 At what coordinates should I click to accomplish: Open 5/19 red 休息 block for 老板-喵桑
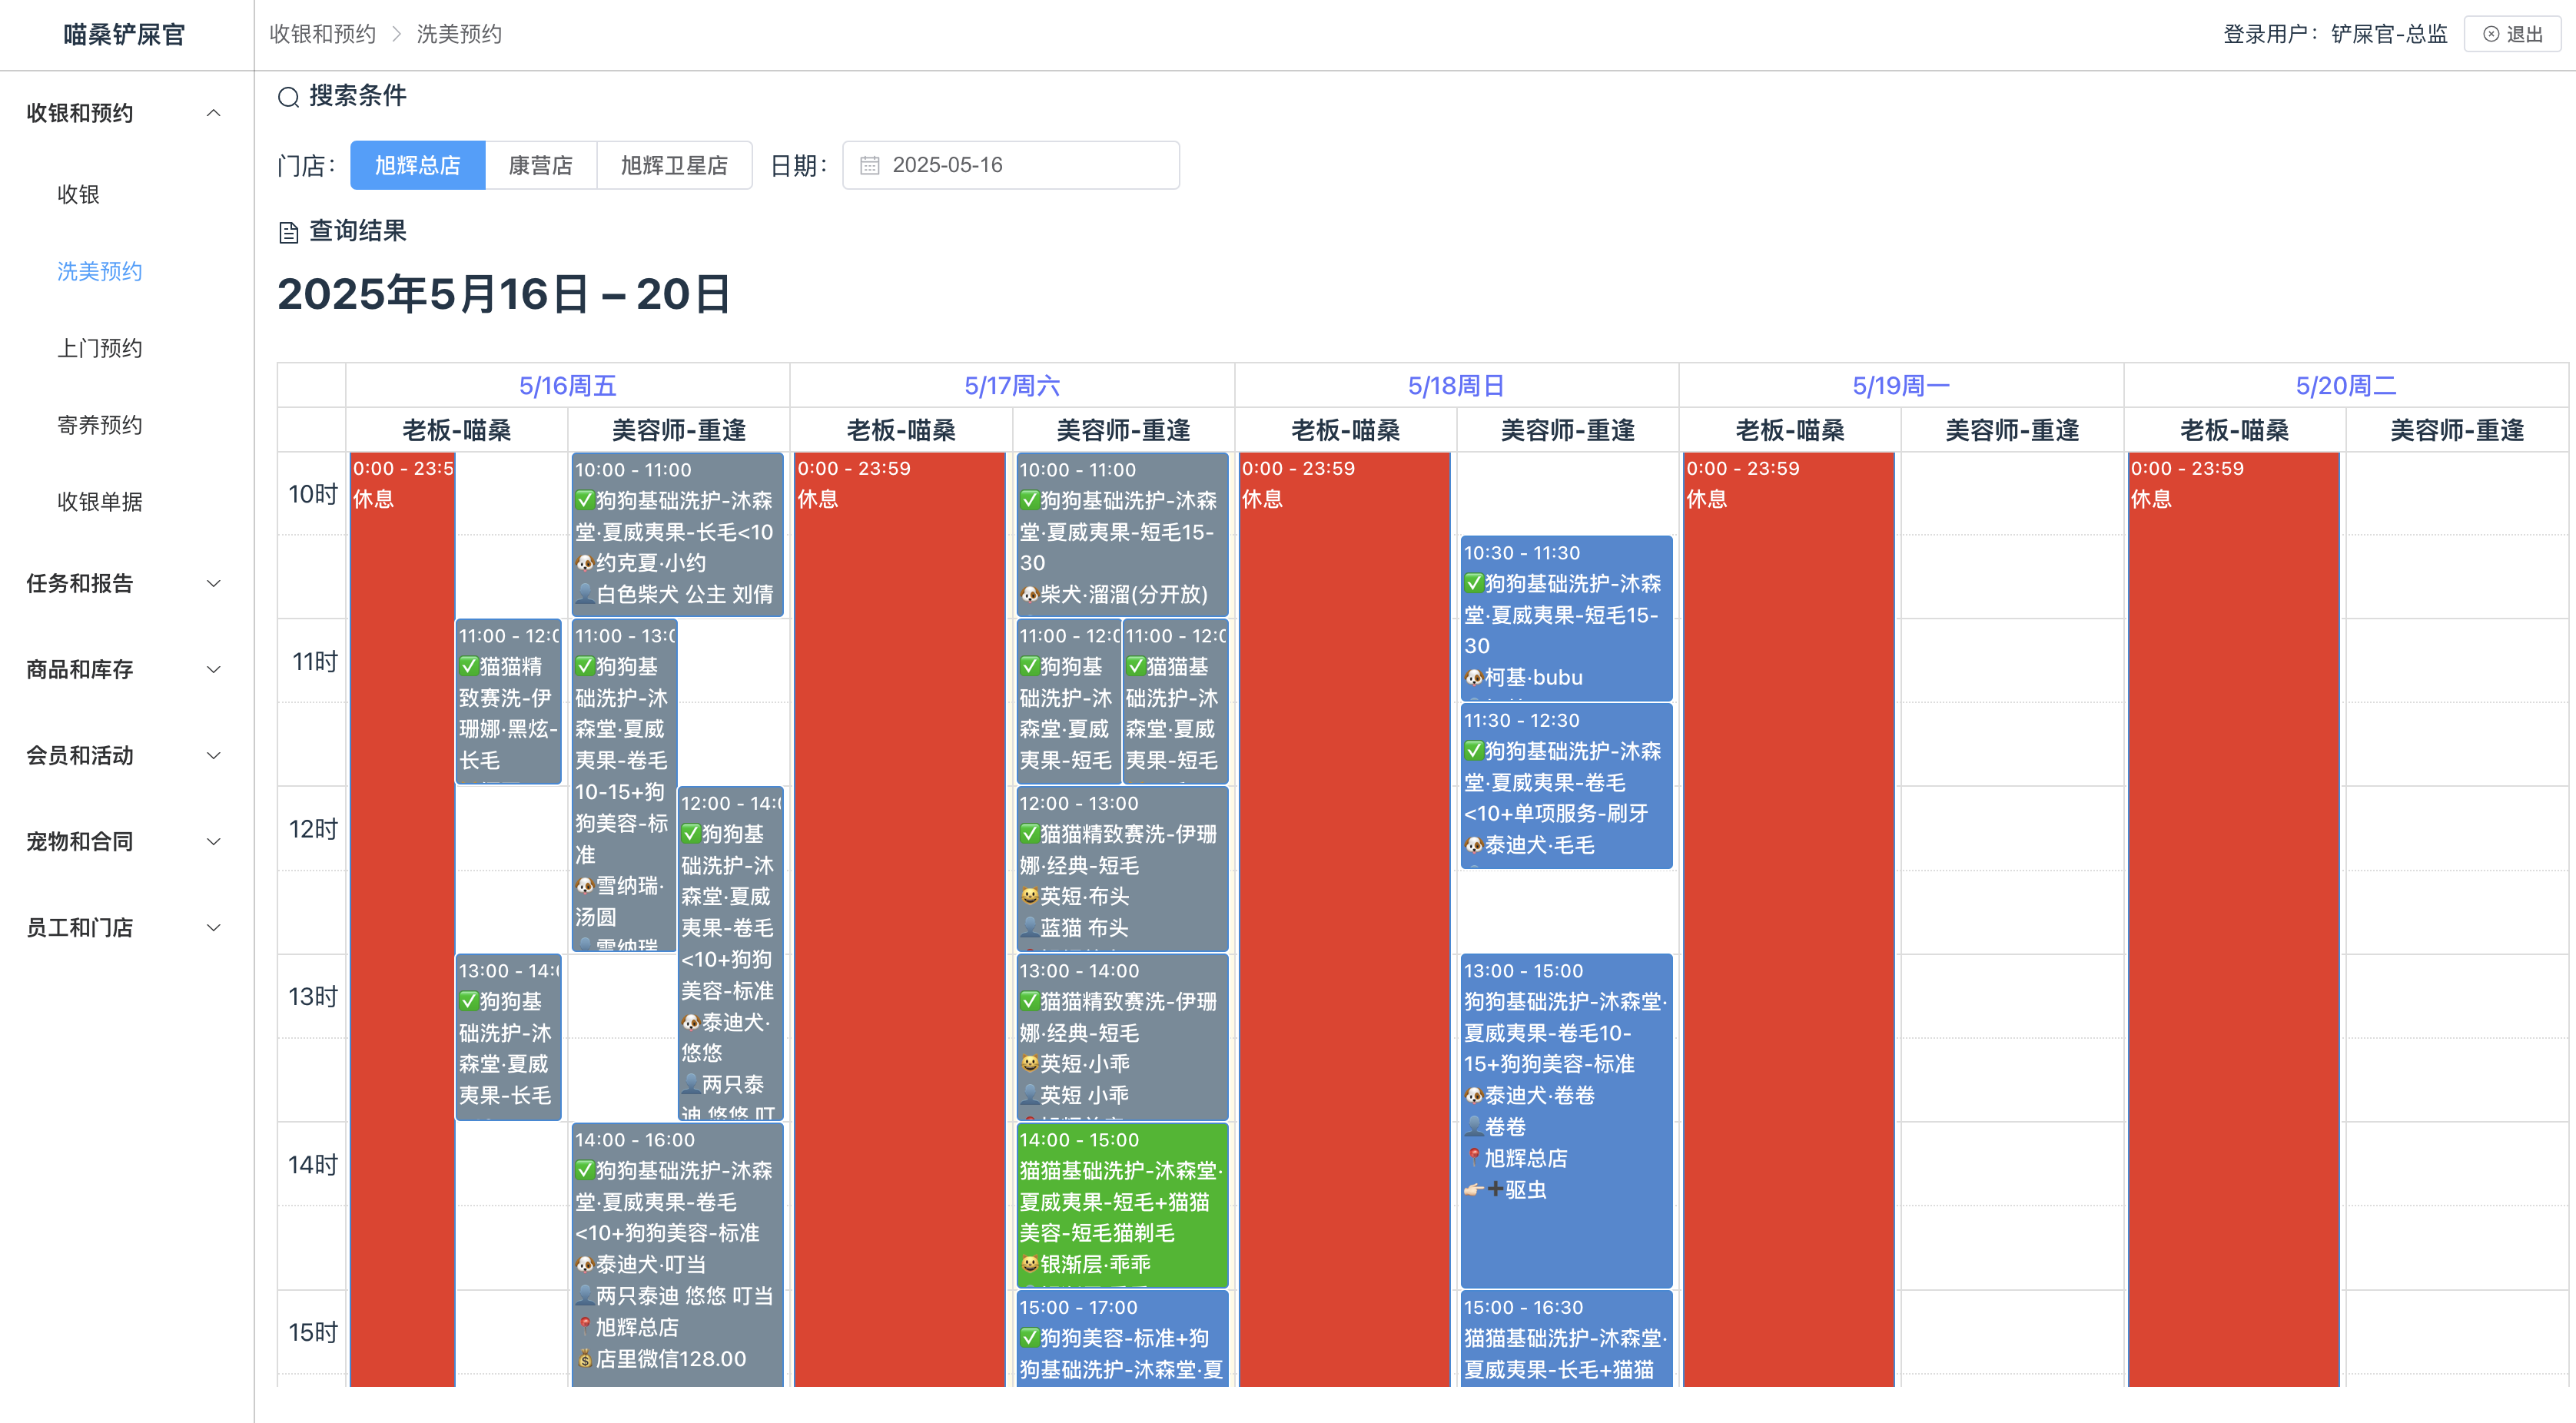pos(1789,919)
